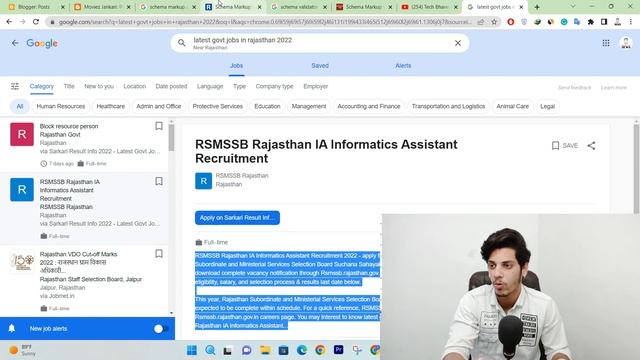The height and width of the screenshot is (360, 640).
Task: Switch to the Tech Bhavi YouTube browser tab
Action: click(x=429, y=7)
